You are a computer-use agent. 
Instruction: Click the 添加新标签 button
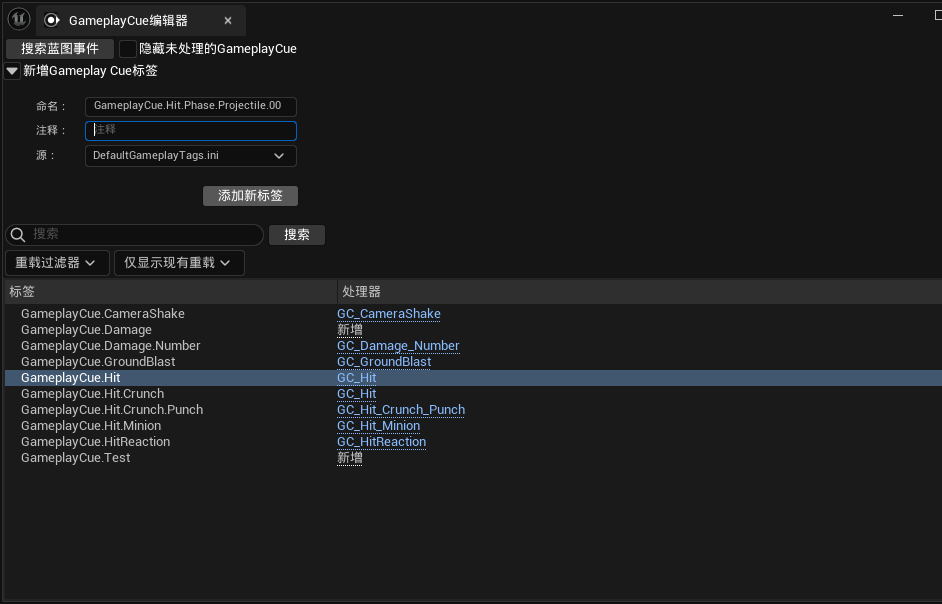point(250,195)
